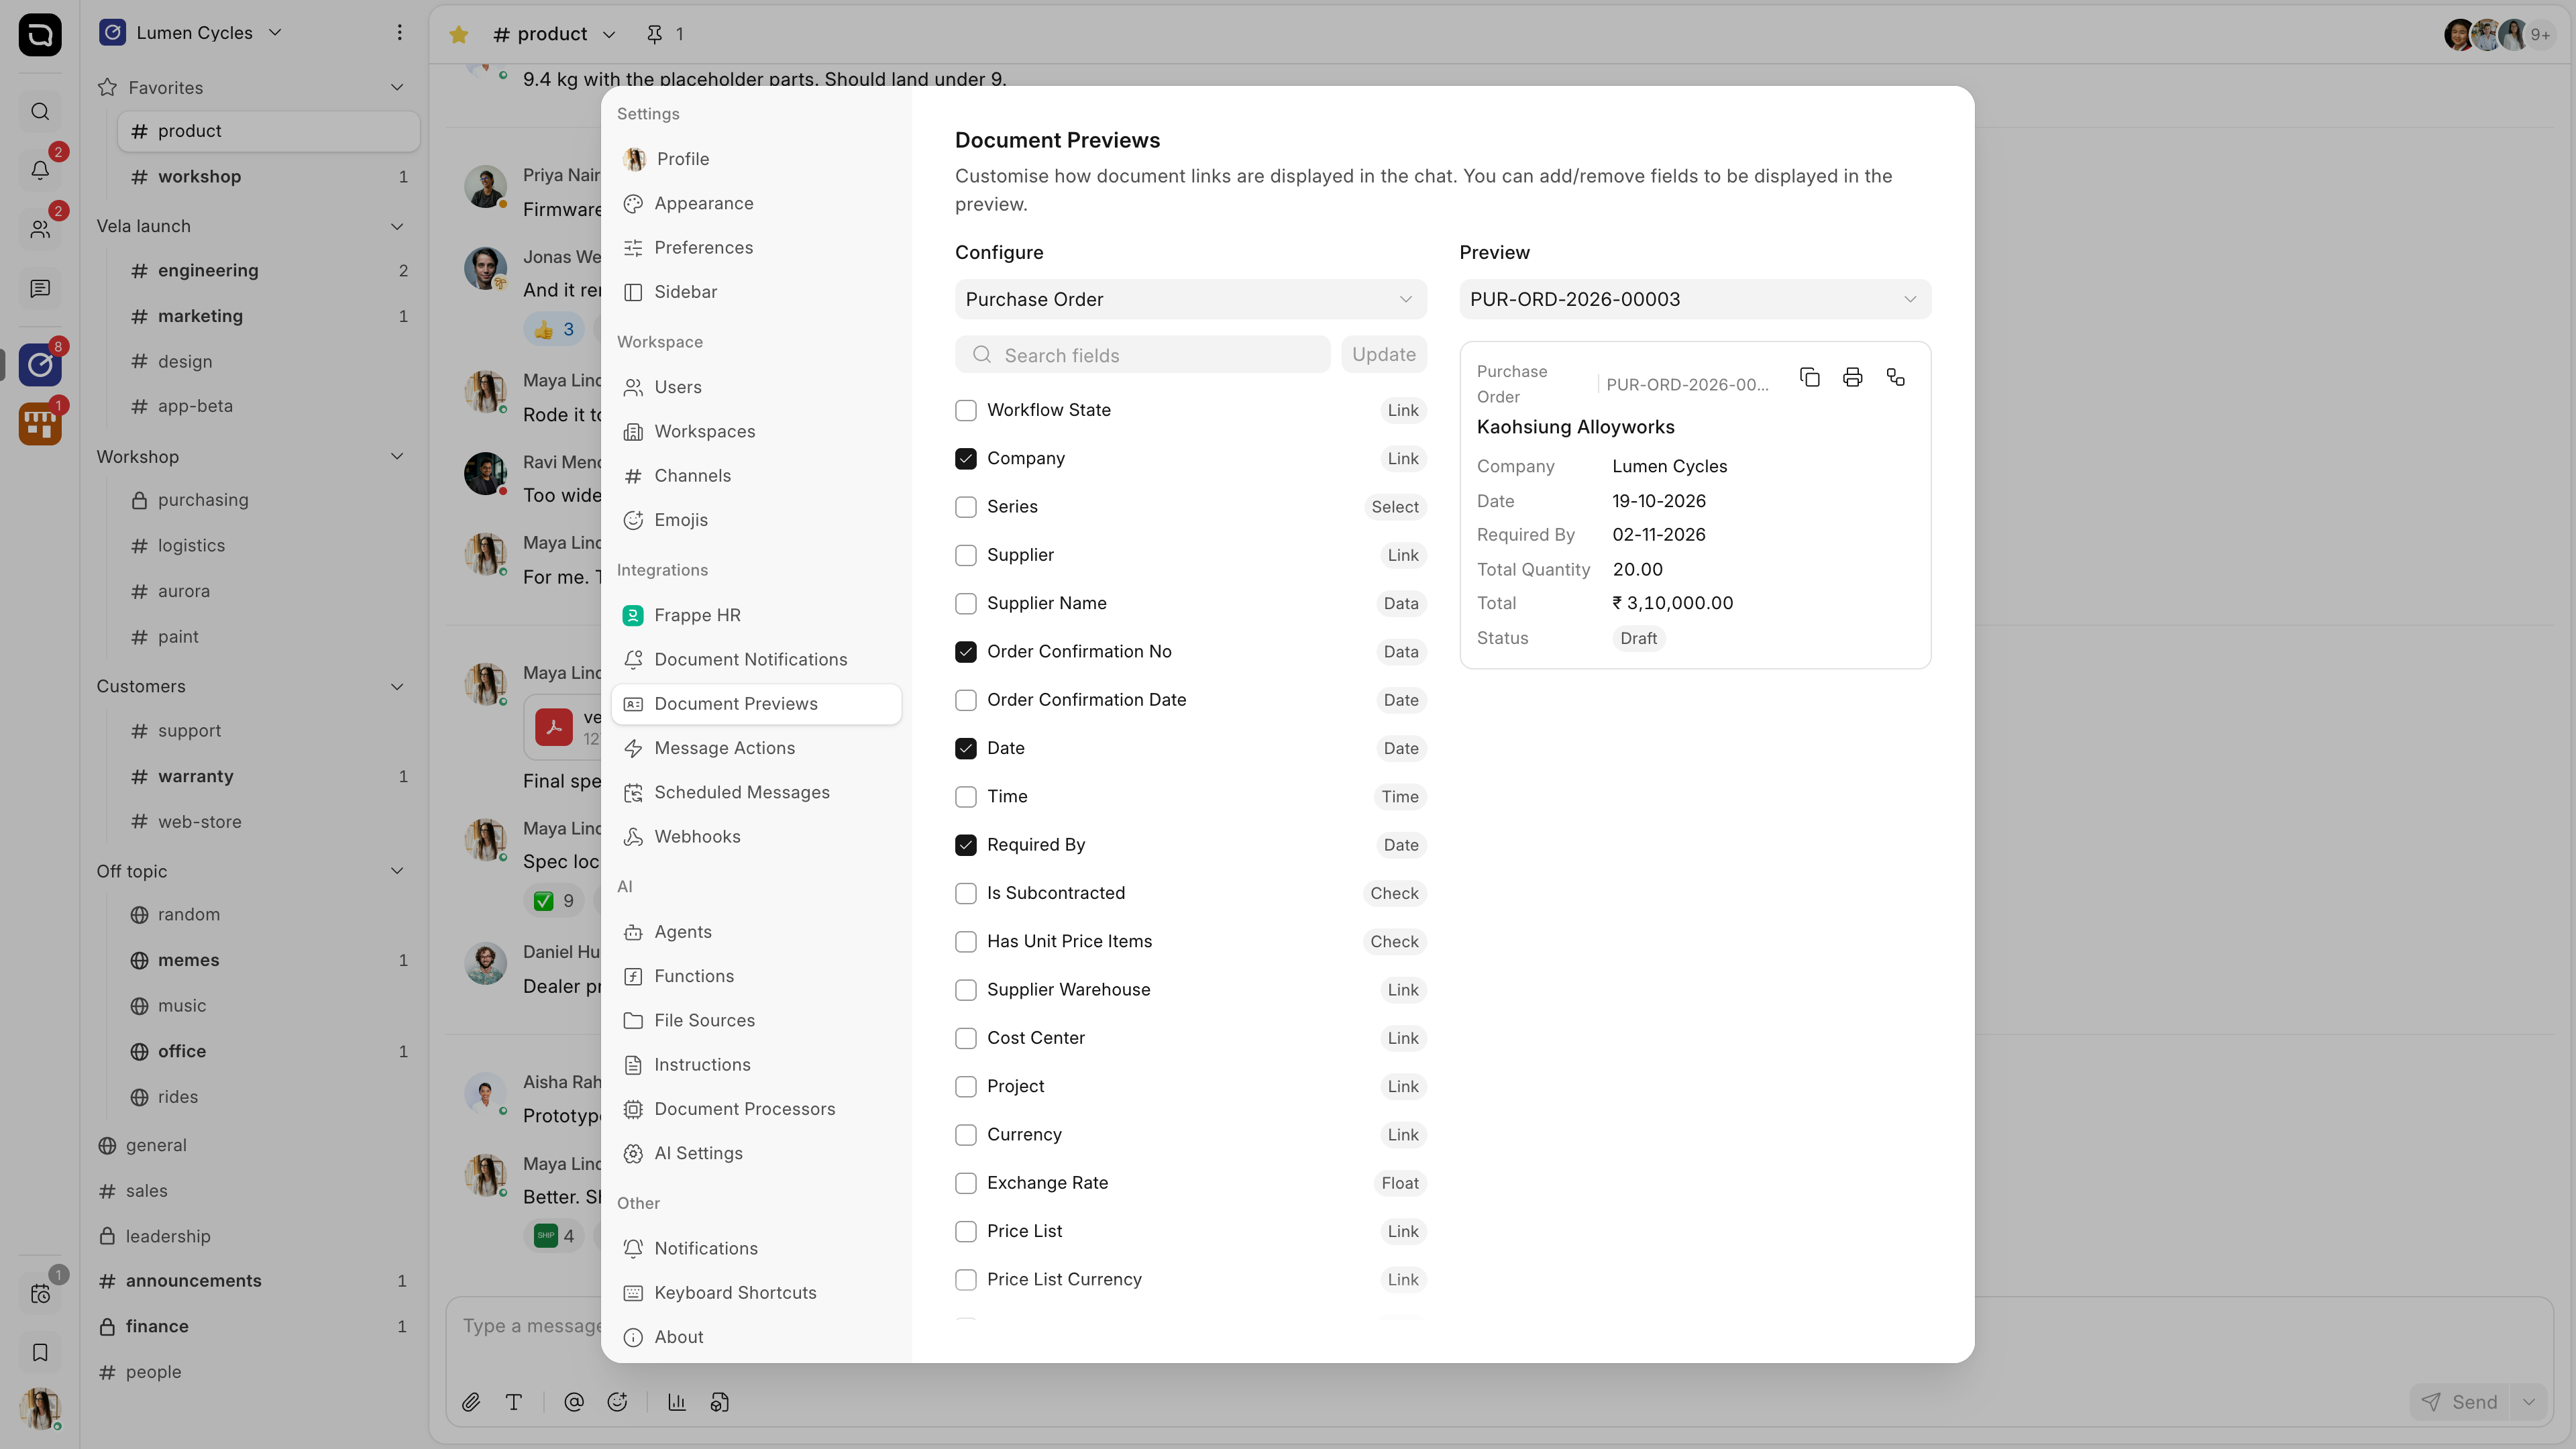Open AI Settings page
Screen dimensions: 2576x1449
click(756, 1153)
